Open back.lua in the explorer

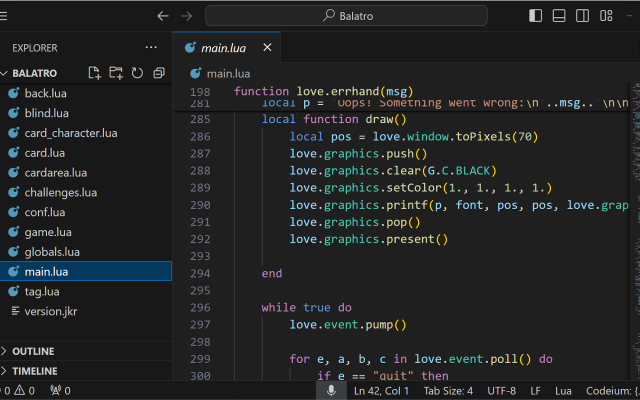coord(86,93)
